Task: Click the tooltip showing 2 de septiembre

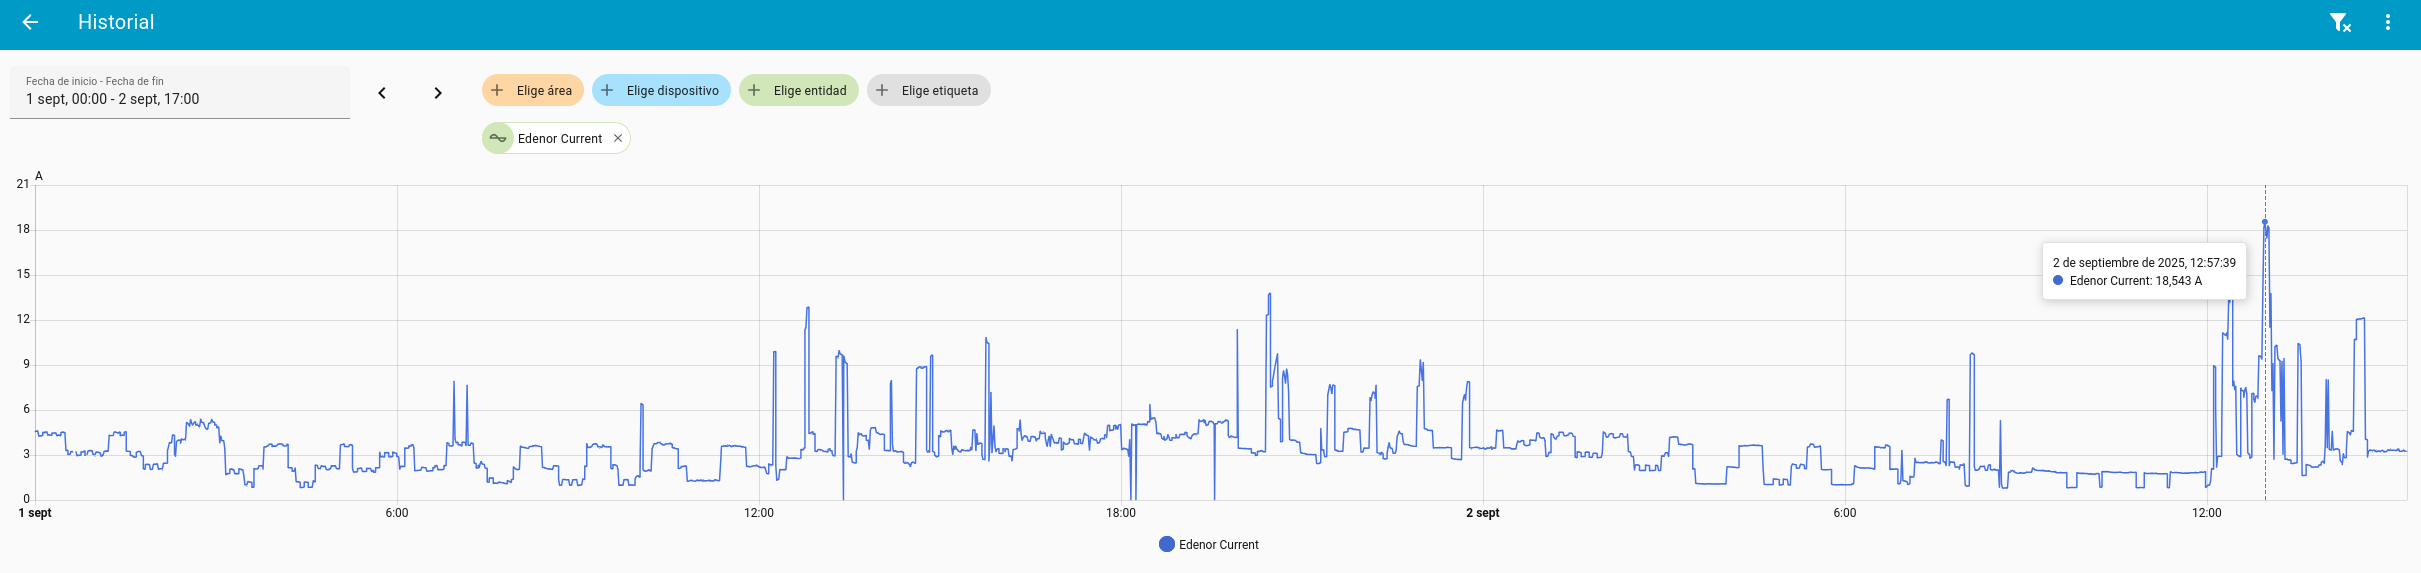Action: pos(2144,271)
